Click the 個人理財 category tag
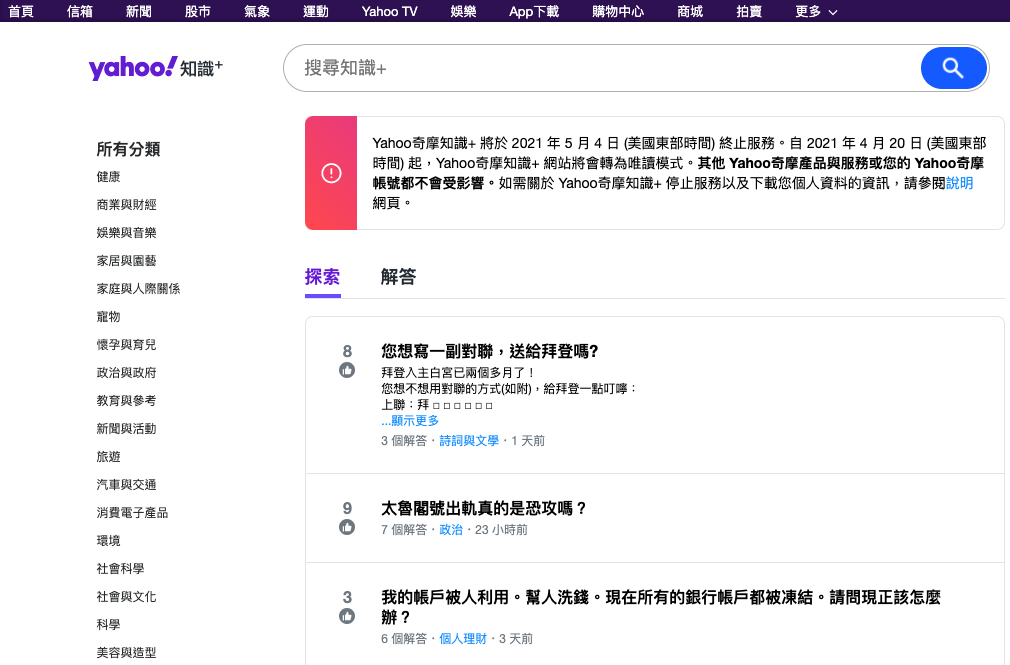Image resolution: width=1010 pixels, height=665 pixels. (463, 639)
